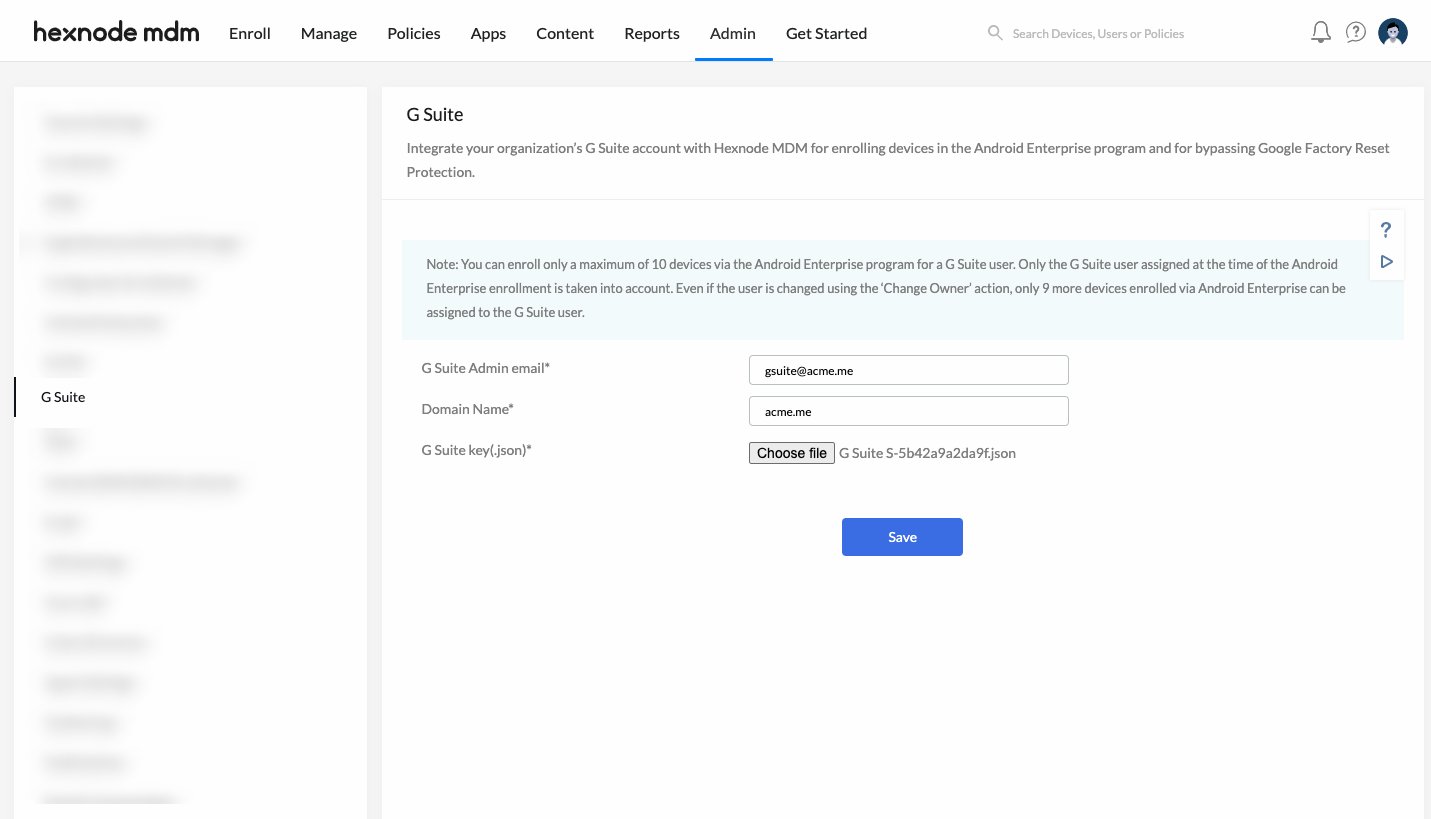1431x819 pixels.
Task: Open the help question mark icon in header
Action: click(x=1355, y=33)
